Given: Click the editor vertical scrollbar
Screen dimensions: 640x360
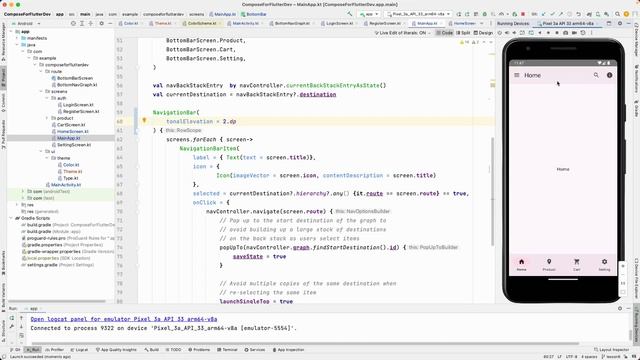Looking at the screenshot, I should 492,192.
